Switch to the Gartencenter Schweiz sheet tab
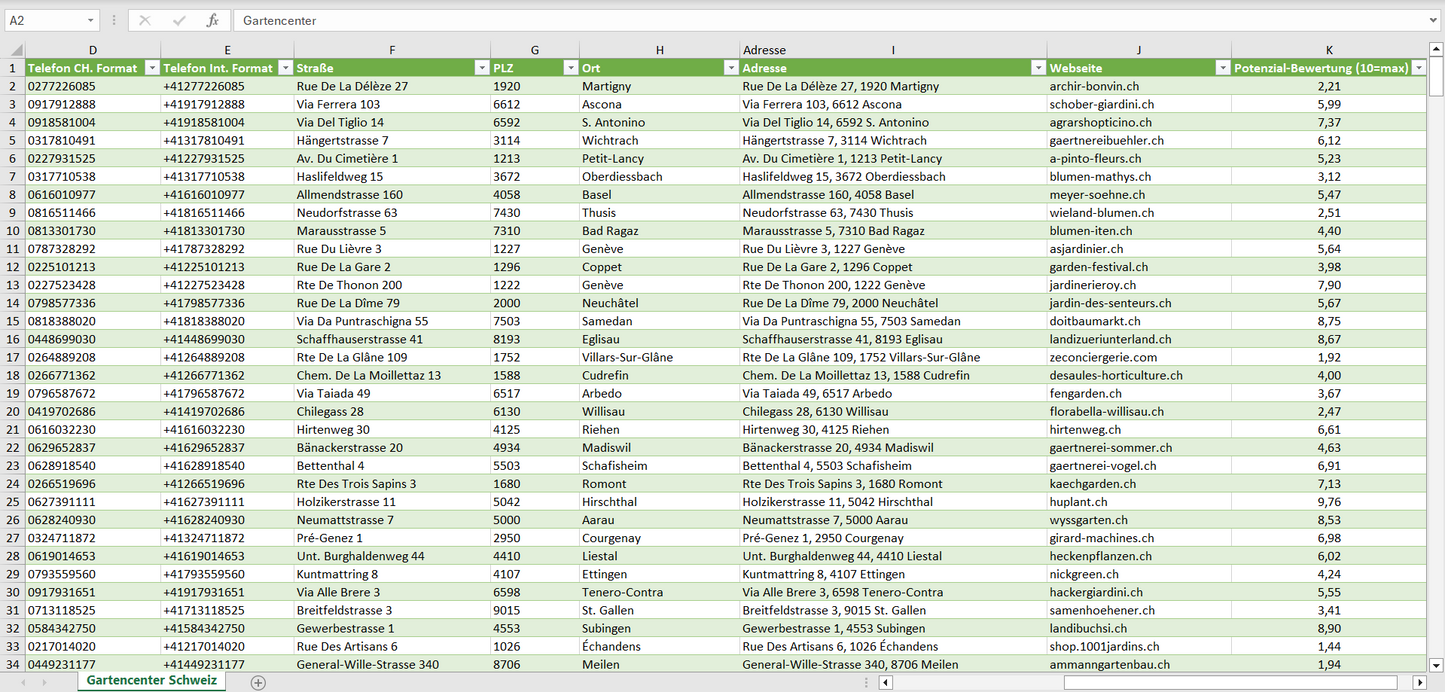 (x=152, y=681)
